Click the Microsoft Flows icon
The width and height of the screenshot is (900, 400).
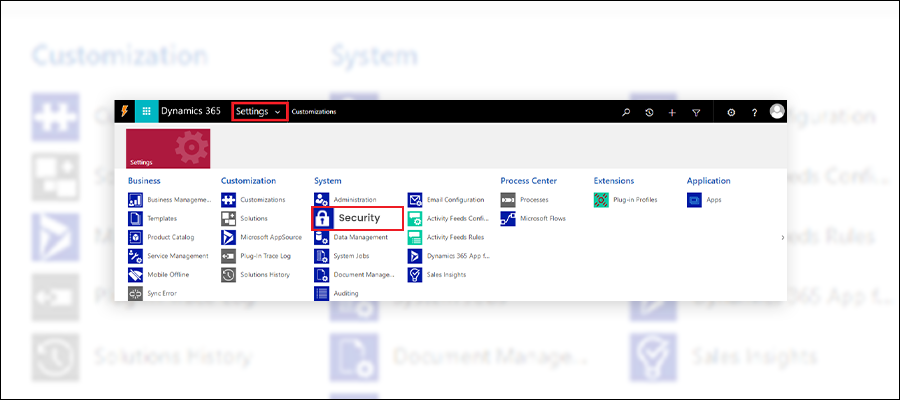click(507, 219)
